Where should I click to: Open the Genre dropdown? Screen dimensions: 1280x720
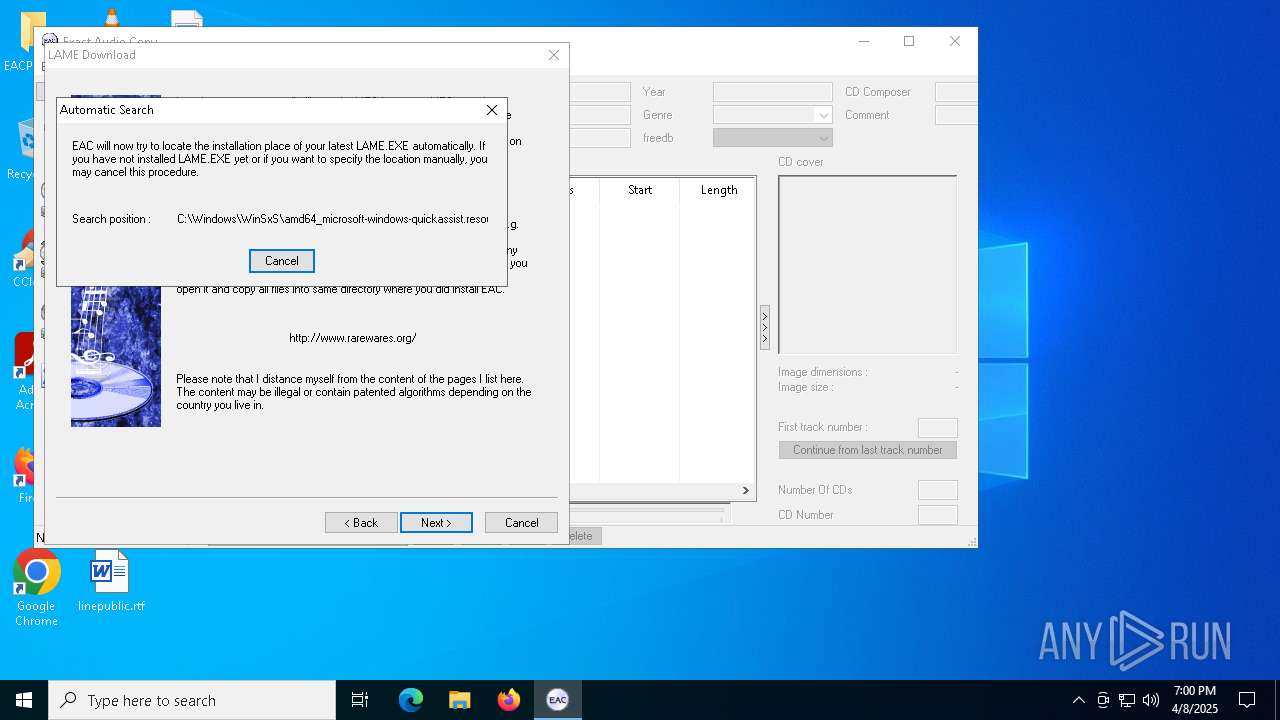click(x=823, y=115)
